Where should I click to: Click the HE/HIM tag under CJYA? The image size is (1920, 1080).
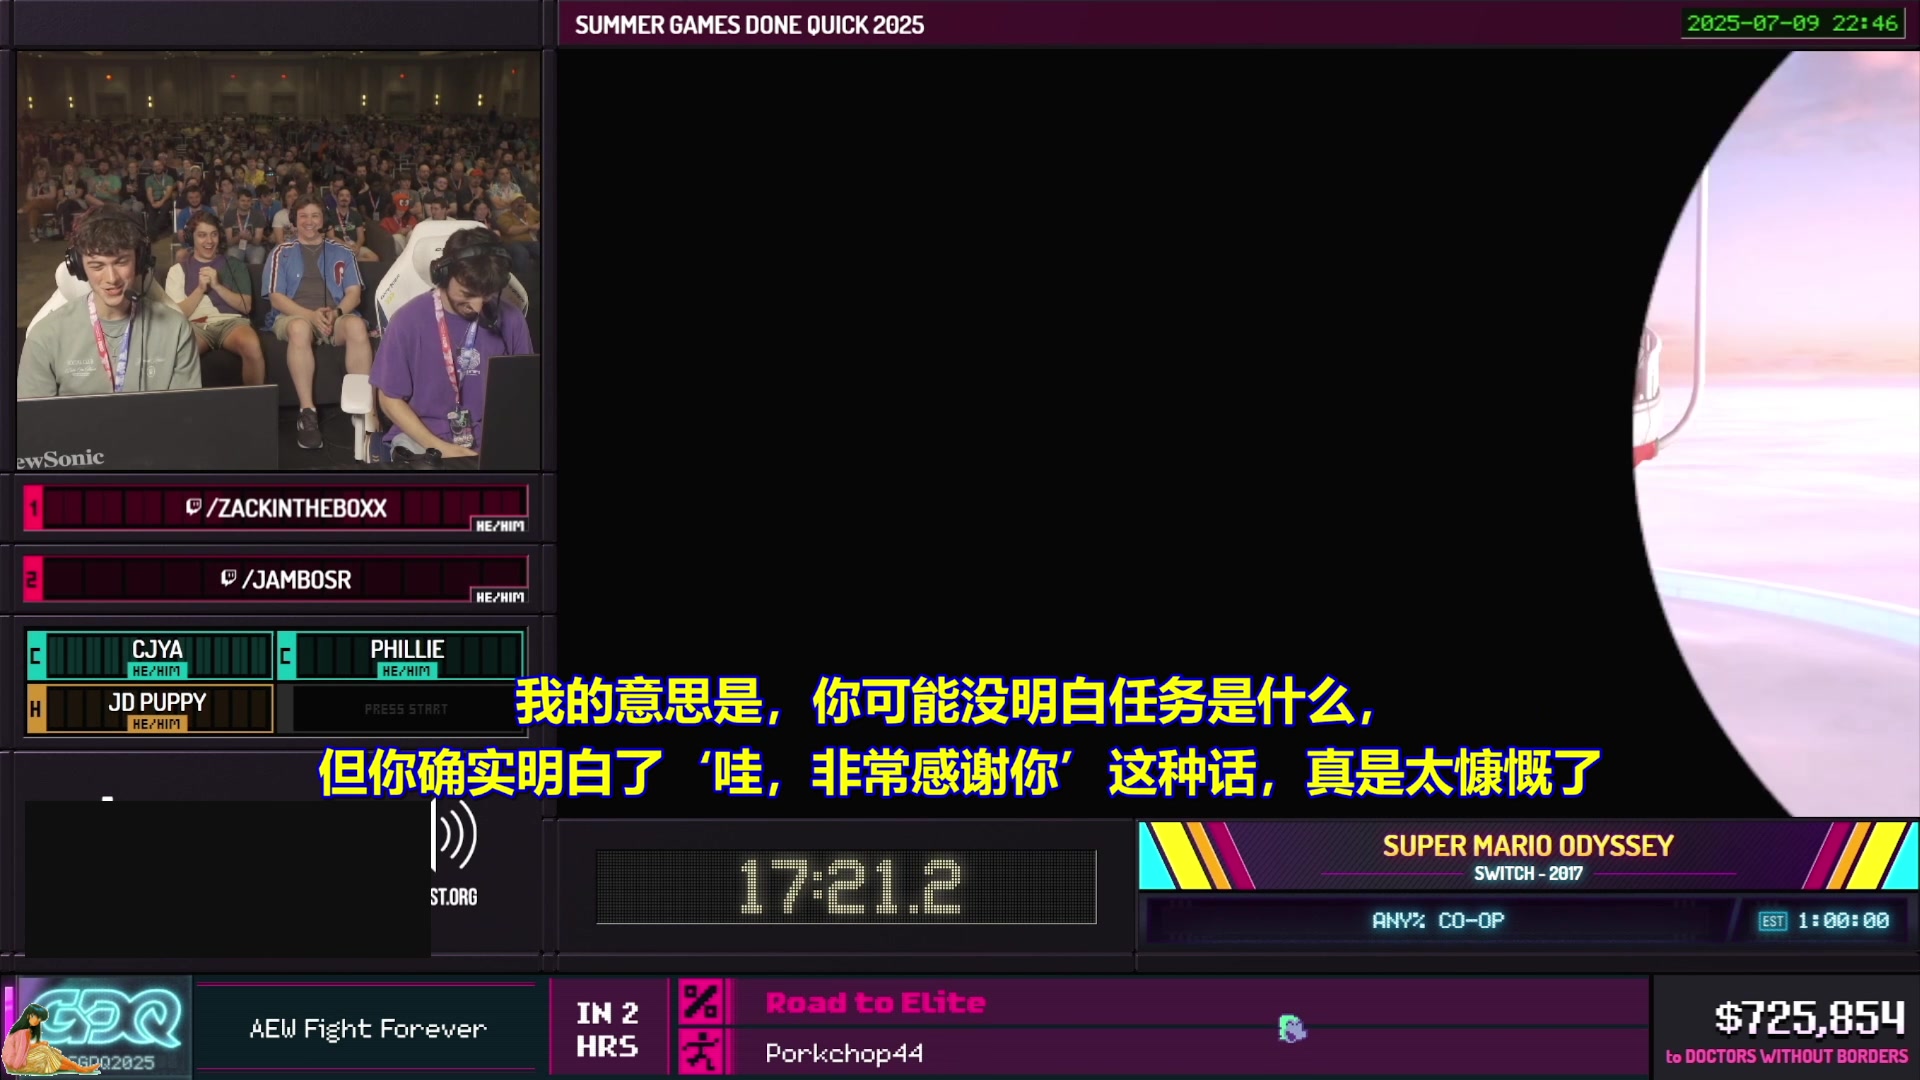(157, 671)
